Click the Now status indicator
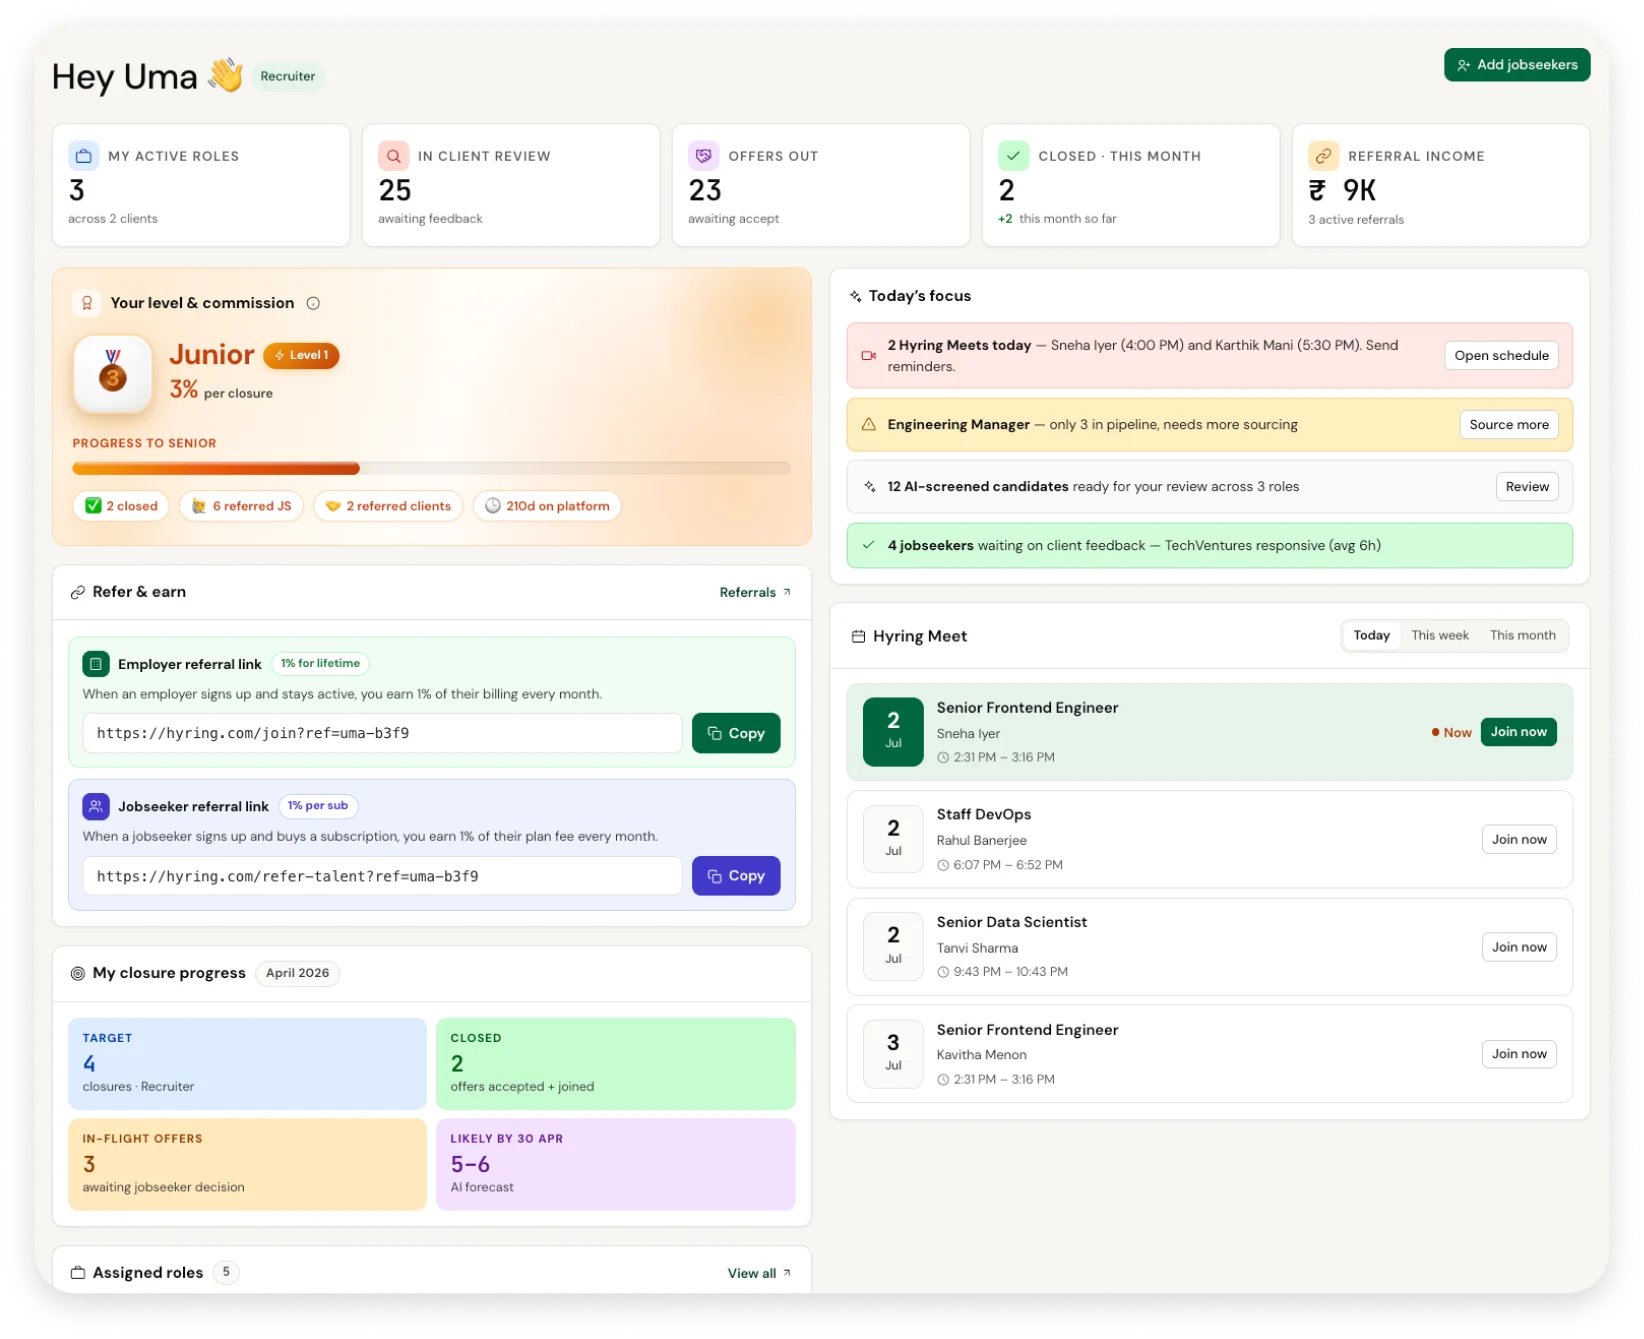 pos(1451,733)
